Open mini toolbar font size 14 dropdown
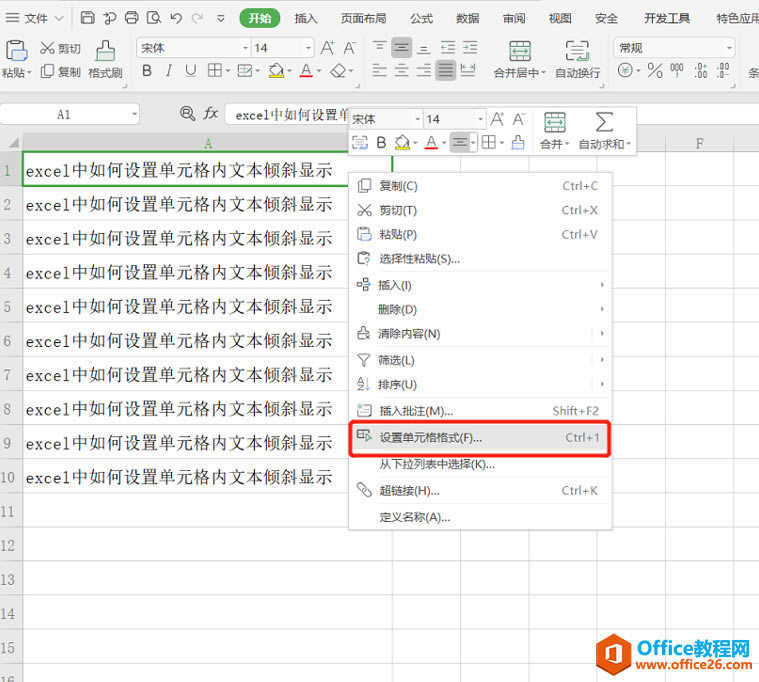The image size is (759, 682). [480, 119]
